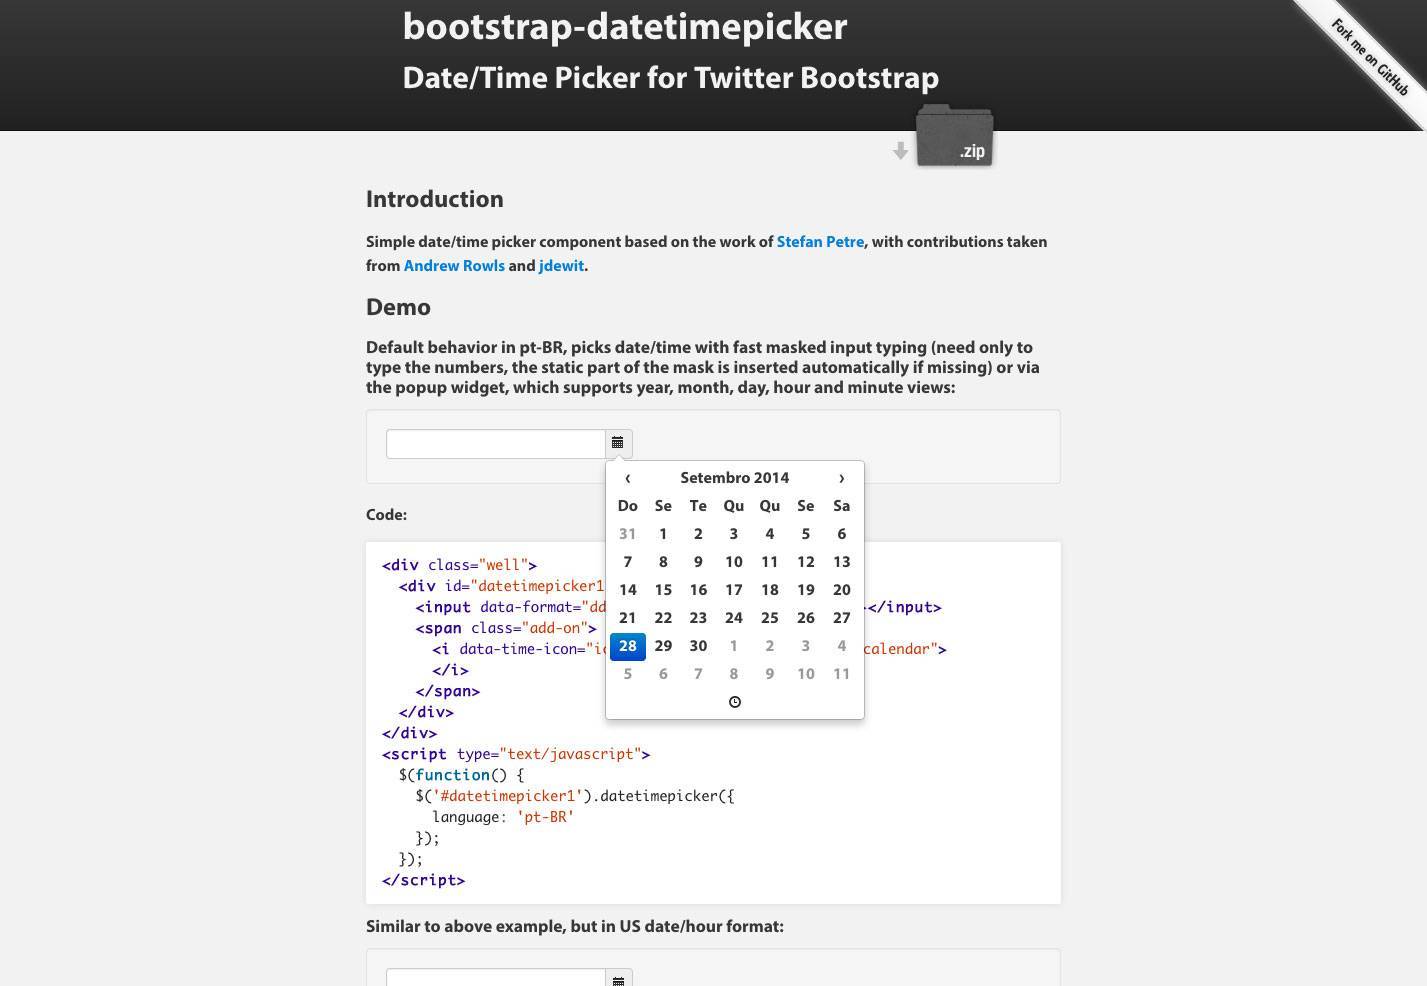Select day 20 in the calendar
1427x986 pixels.
tap(841, 590)
